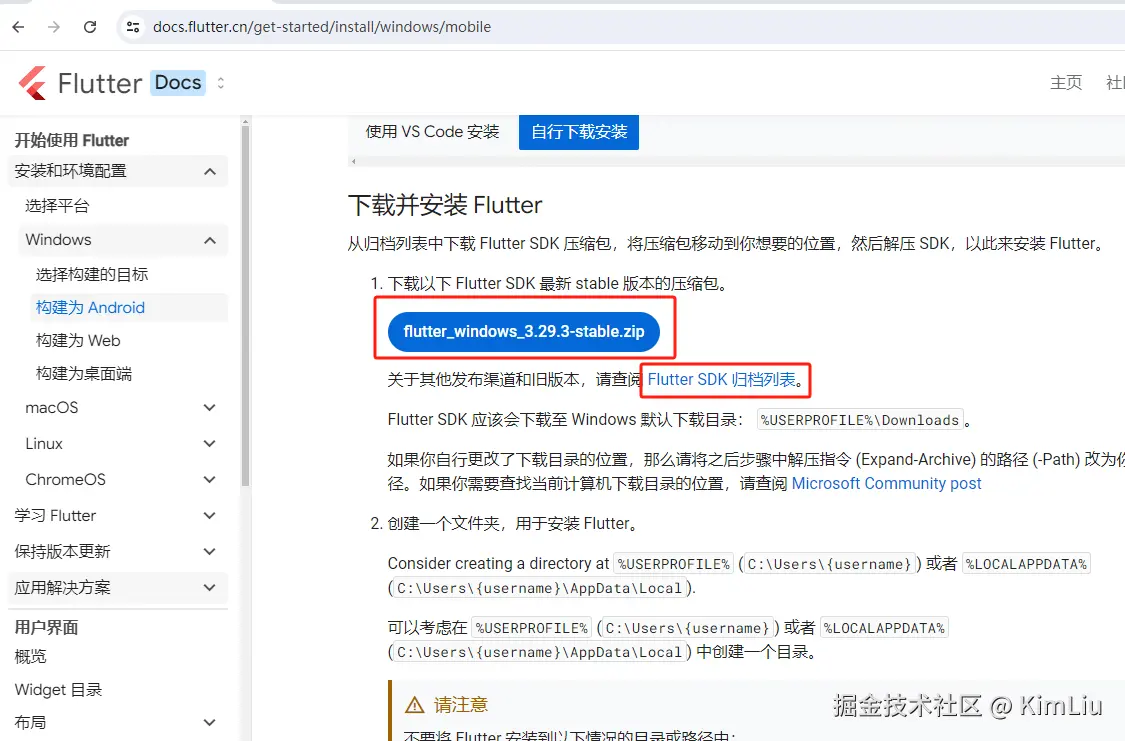Expand 布局 section chevron

coord(210,722)
